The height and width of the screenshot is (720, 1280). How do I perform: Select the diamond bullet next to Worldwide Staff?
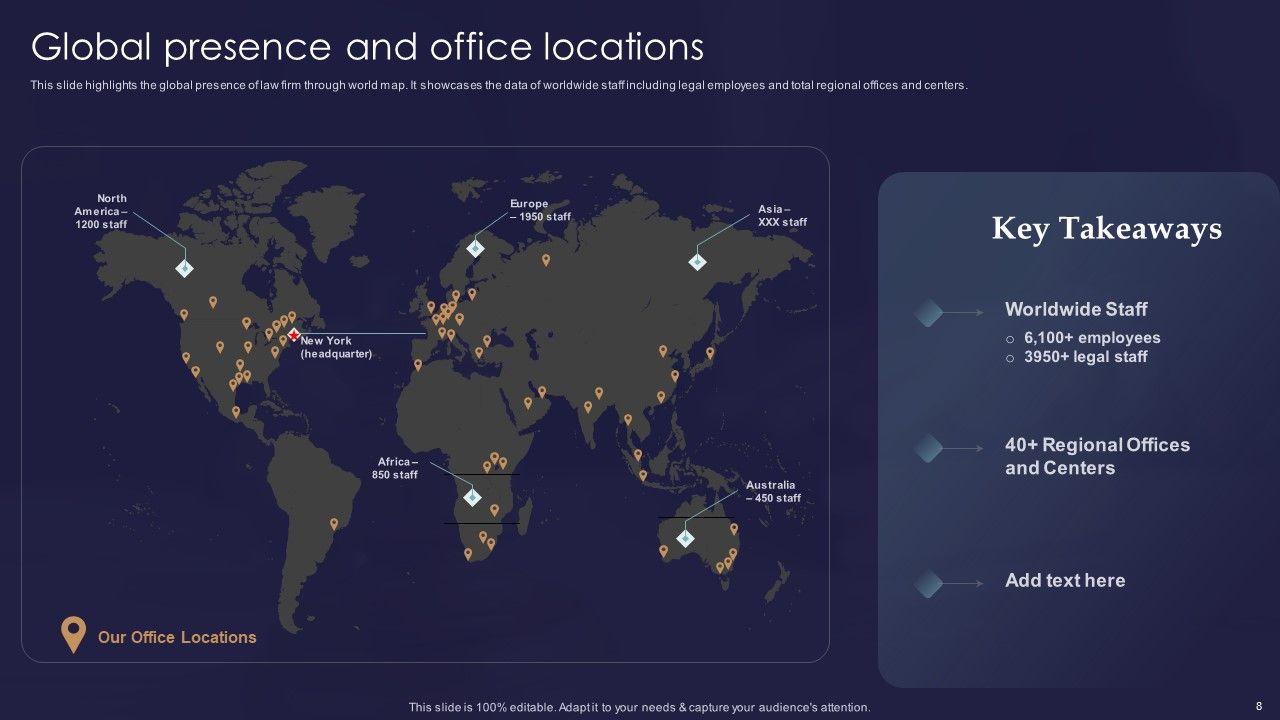coord(928,313)
